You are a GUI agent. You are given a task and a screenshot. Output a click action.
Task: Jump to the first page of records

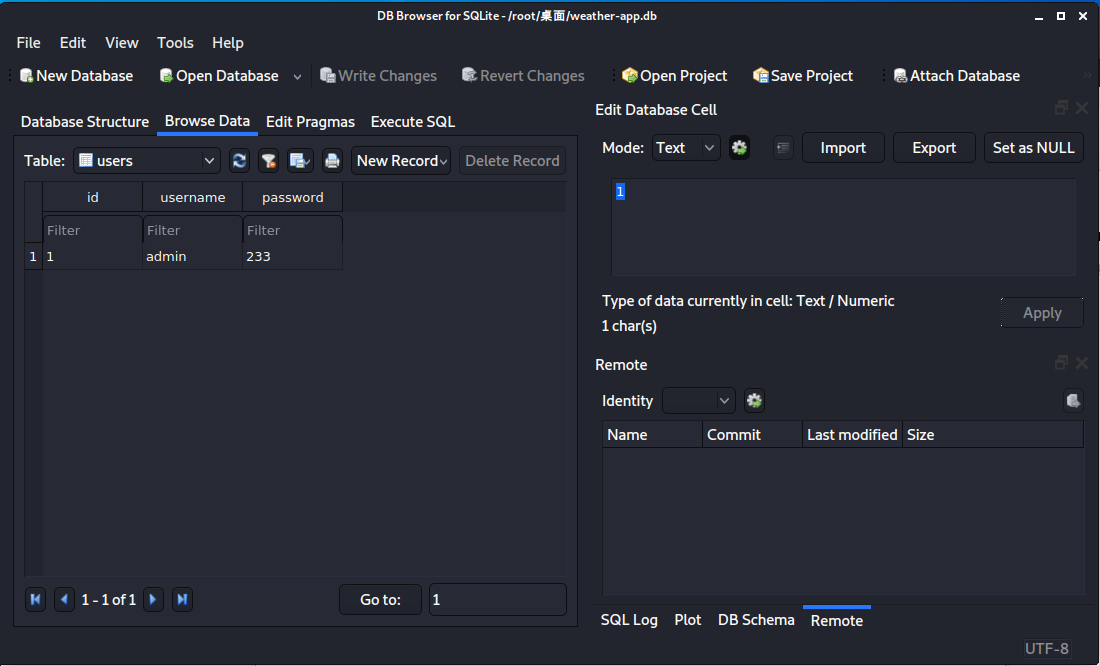point(36,600)
